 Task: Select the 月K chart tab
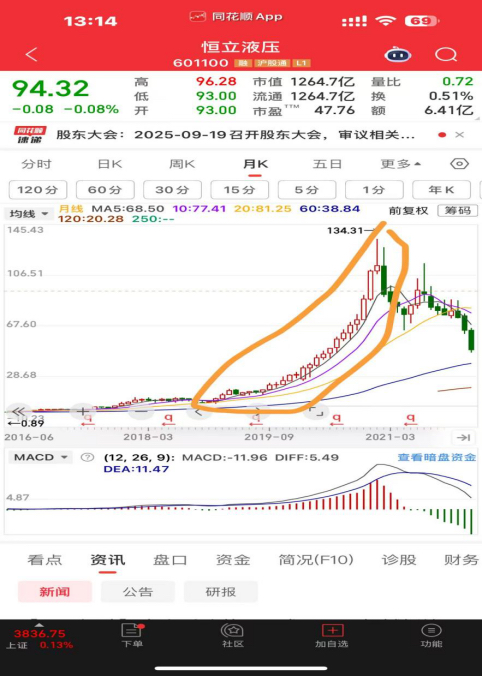click(255, 164)
